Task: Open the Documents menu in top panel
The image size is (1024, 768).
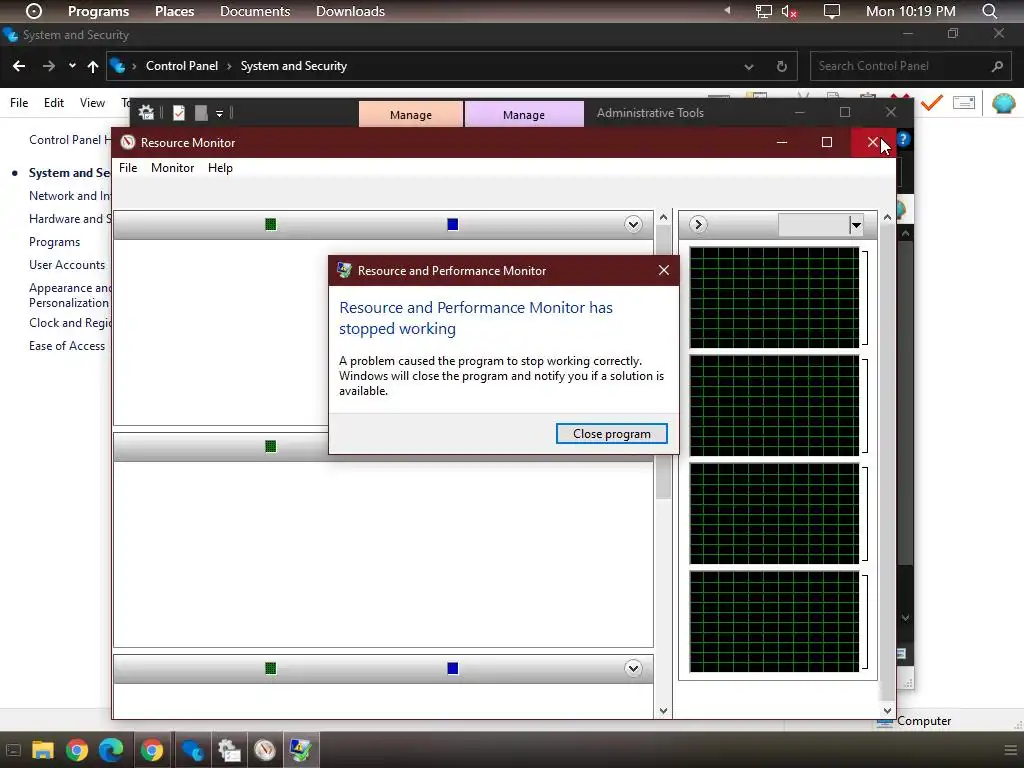Action: pyautogui.click(x=255, y=11)
